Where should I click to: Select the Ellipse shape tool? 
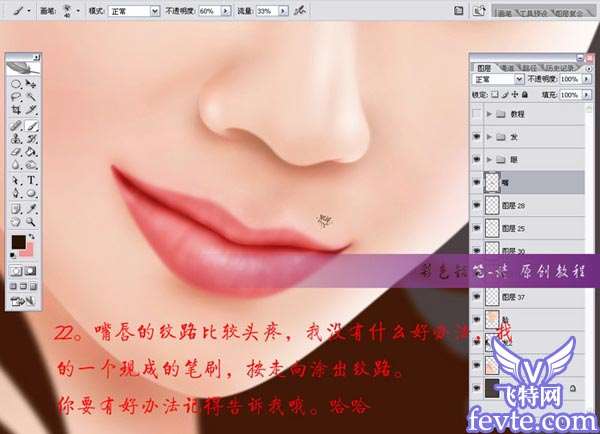[31, 193]
